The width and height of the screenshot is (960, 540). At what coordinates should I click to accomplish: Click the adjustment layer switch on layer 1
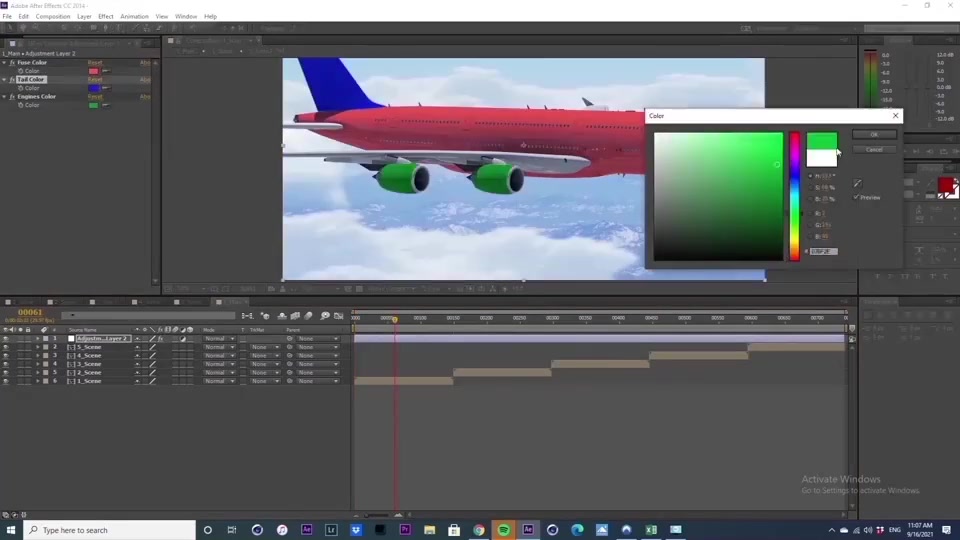(182, 339)
